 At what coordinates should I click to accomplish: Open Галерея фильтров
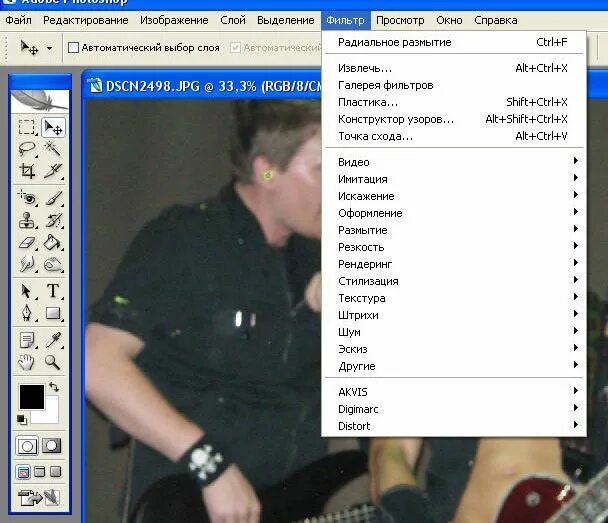(x=454, y=85)
